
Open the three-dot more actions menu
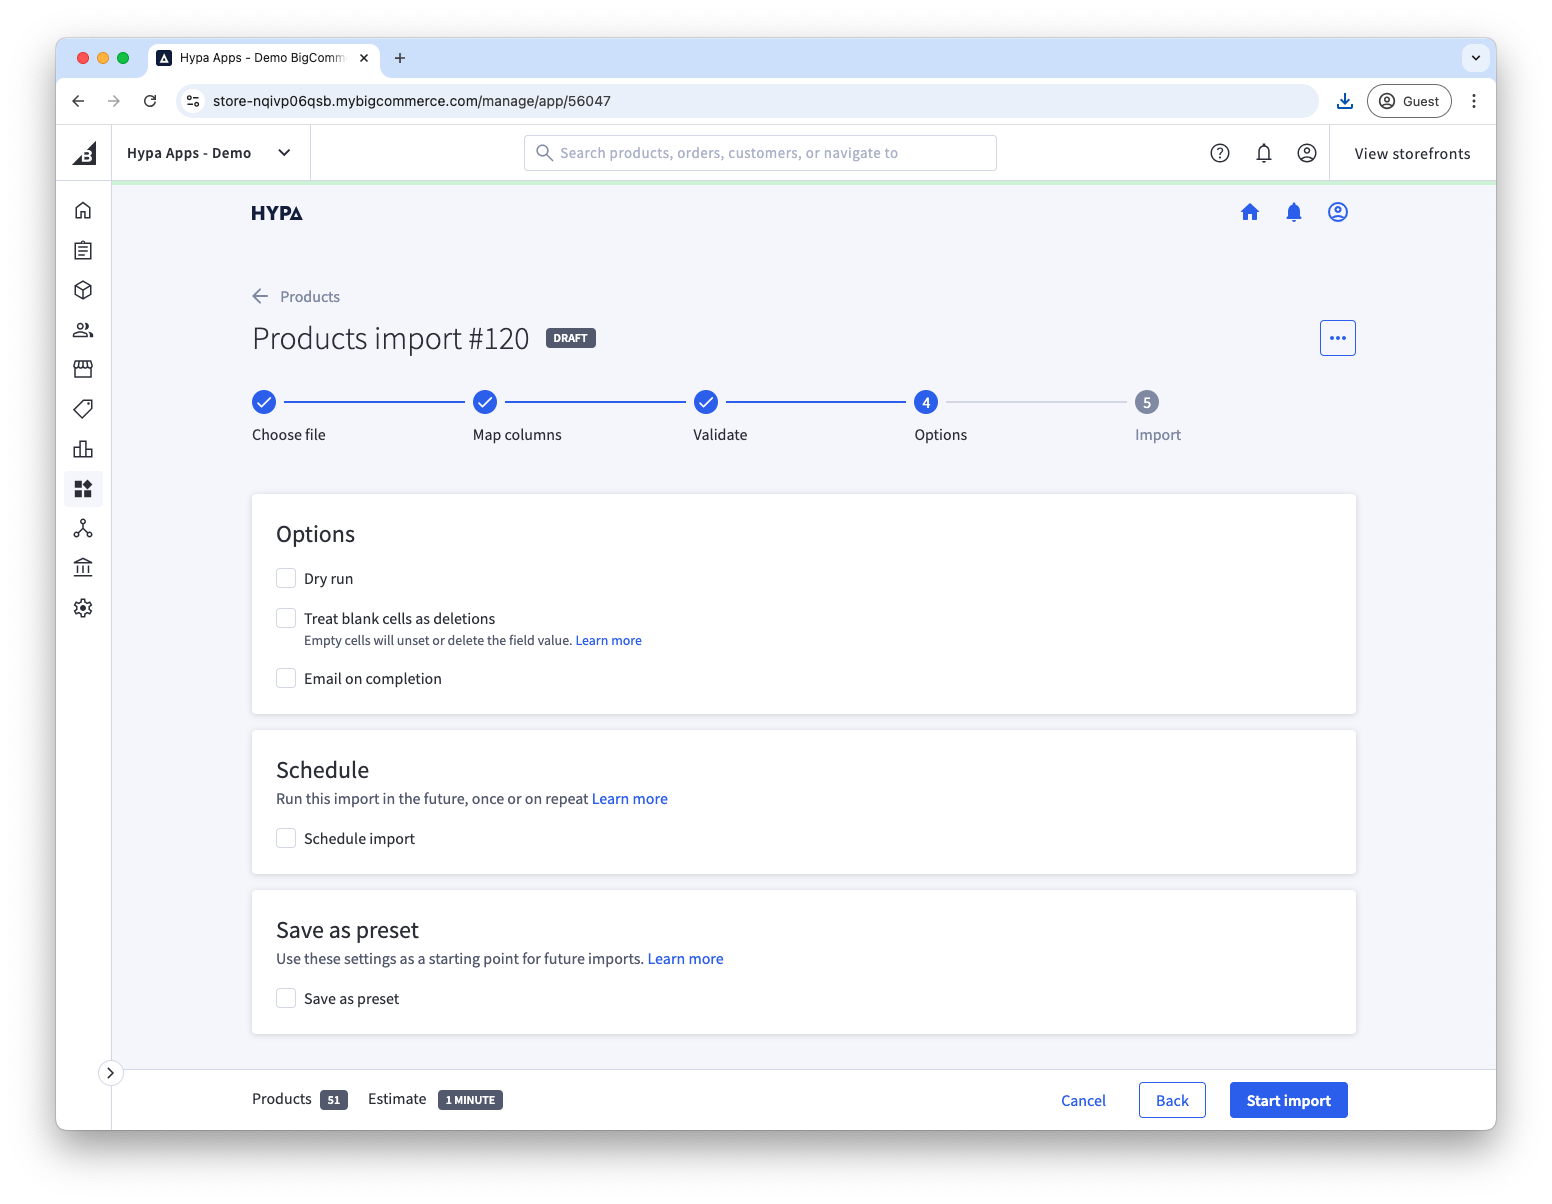[1337, 338]
